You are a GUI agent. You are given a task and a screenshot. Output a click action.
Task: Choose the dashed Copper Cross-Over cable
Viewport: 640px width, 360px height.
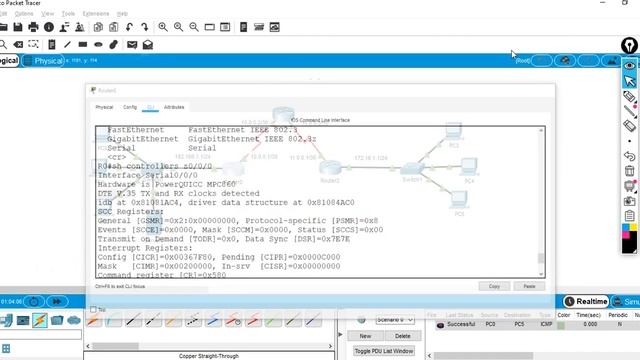coord(193,320)
